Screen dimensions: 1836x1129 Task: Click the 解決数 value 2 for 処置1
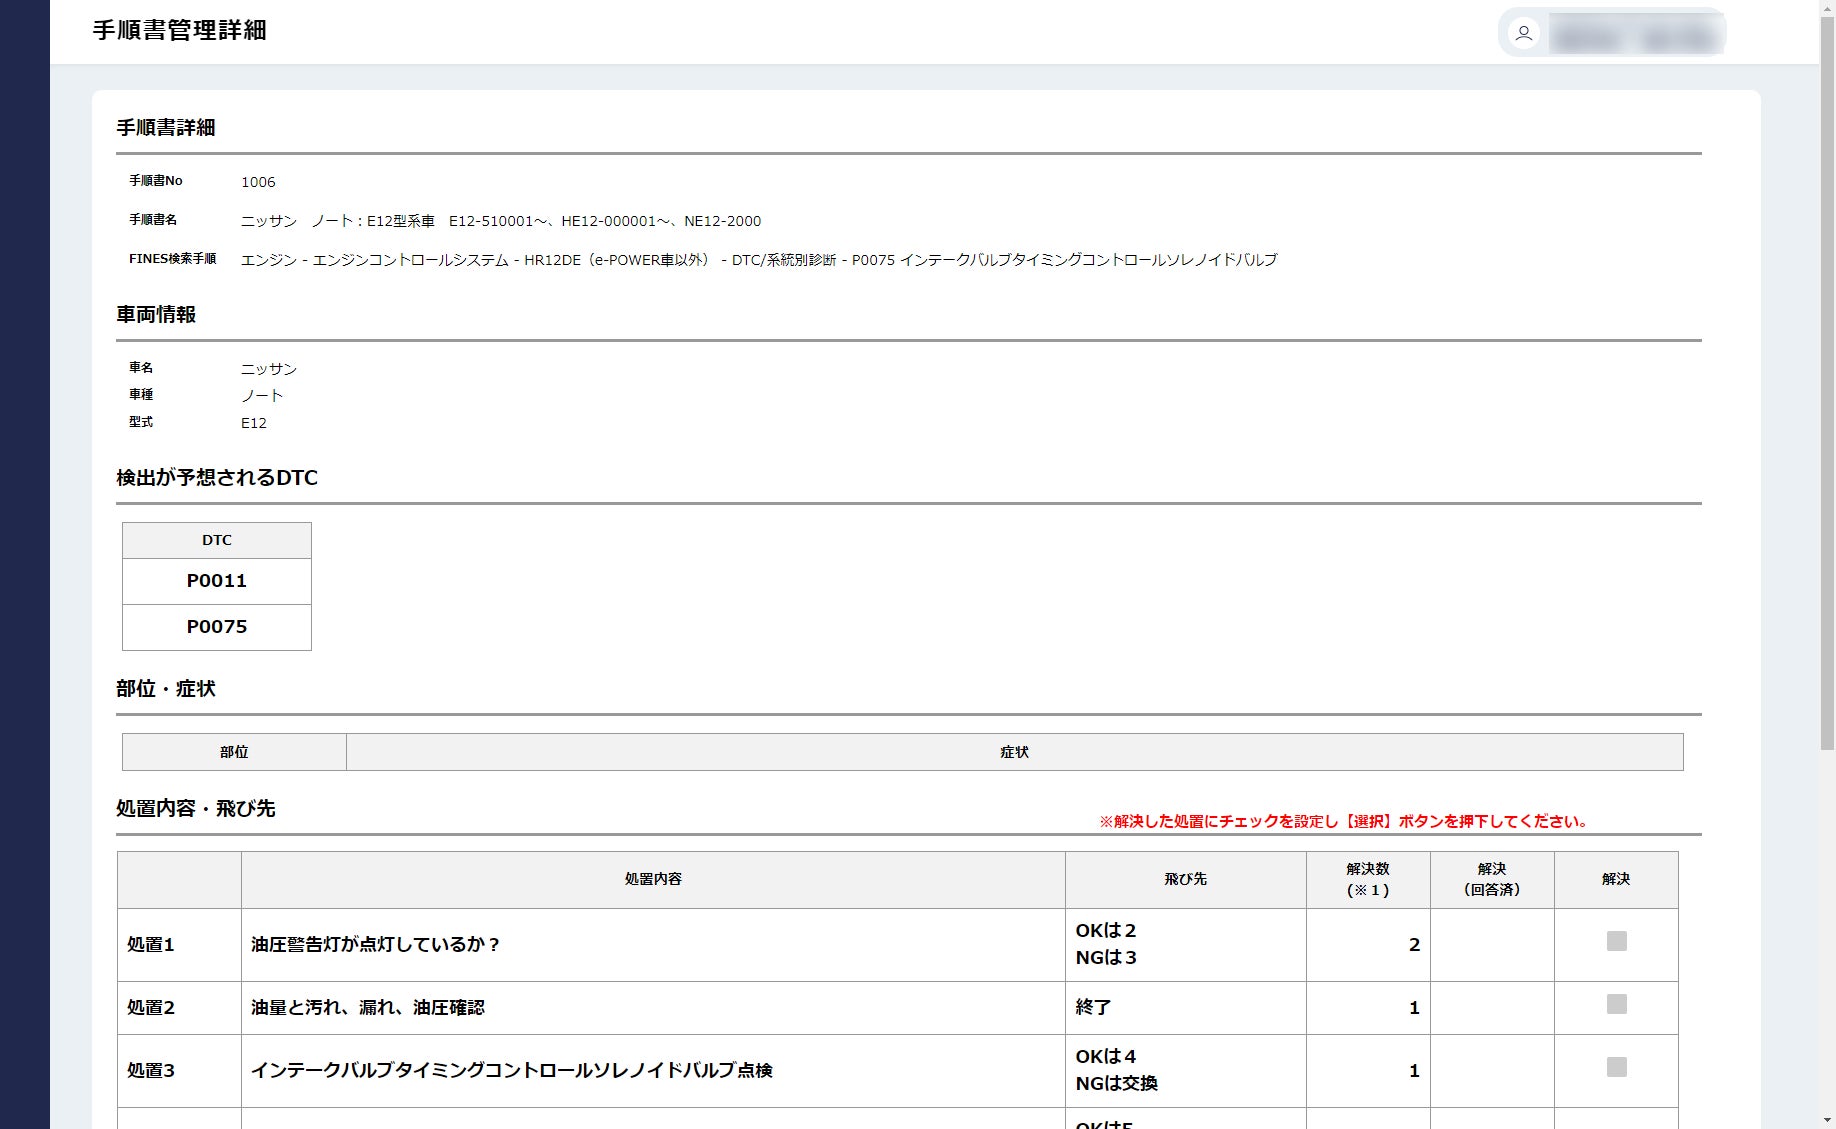(1414, 945)
